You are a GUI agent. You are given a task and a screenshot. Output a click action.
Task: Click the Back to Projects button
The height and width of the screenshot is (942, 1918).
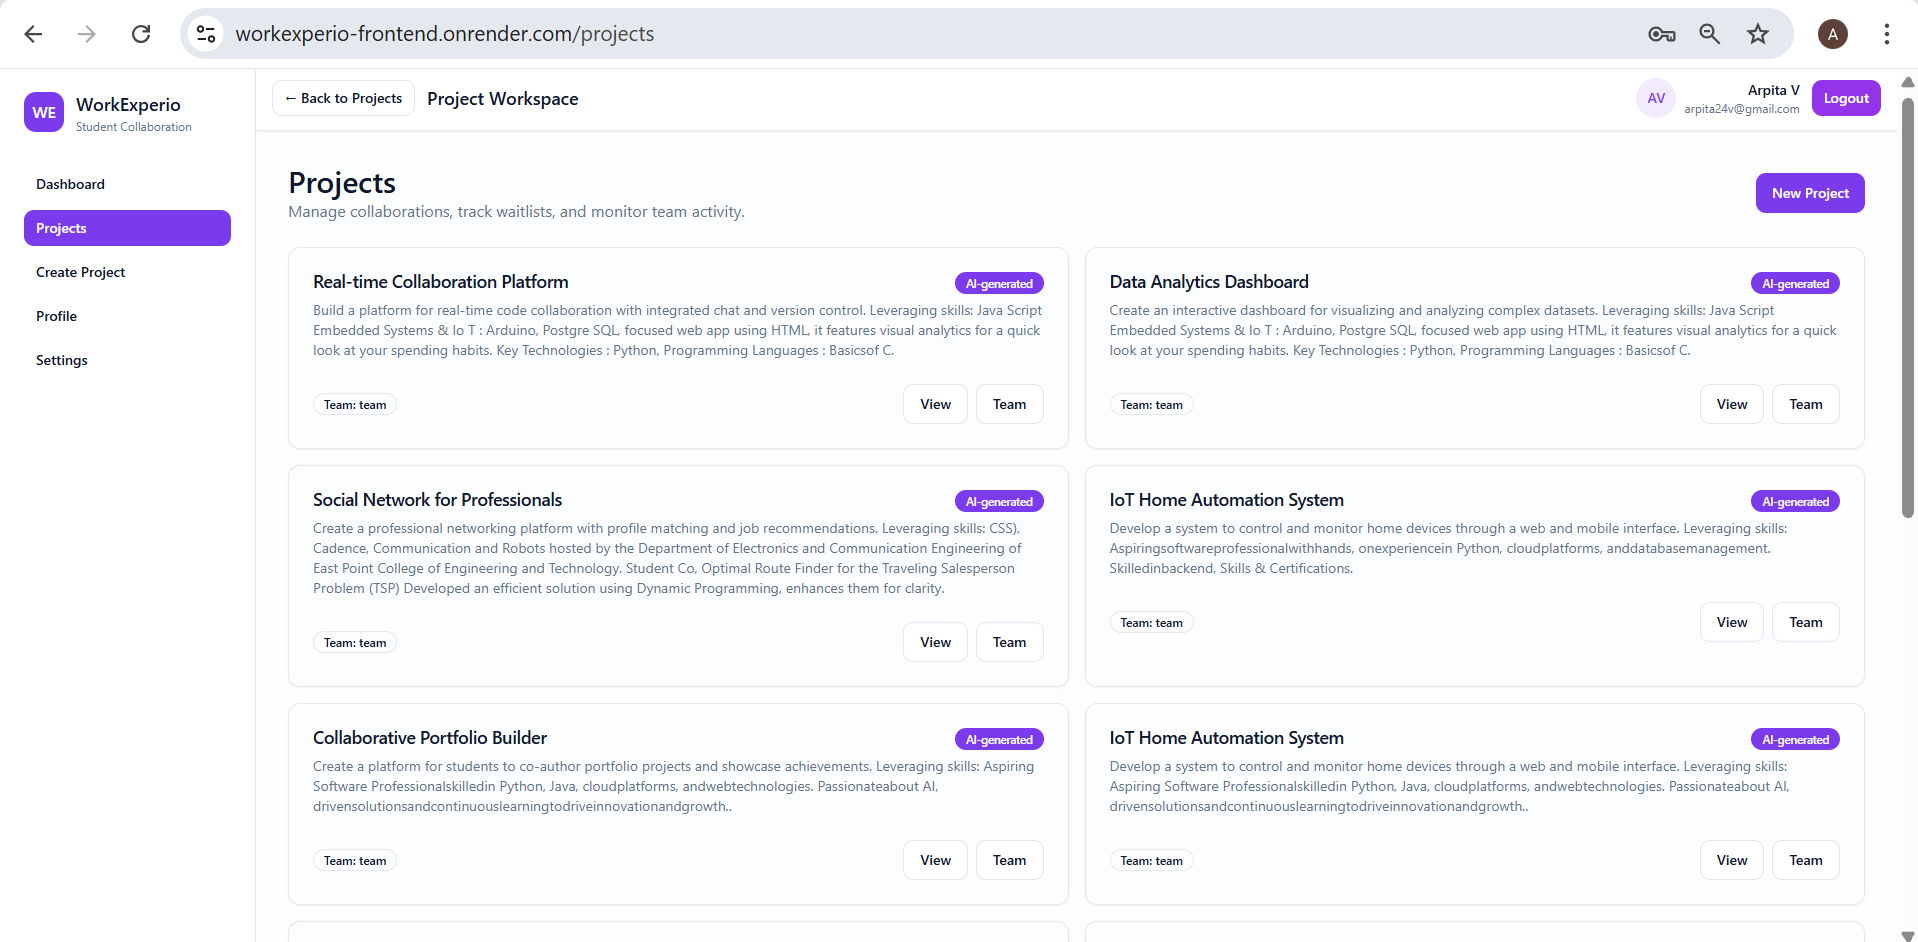(x=343, y=98)
